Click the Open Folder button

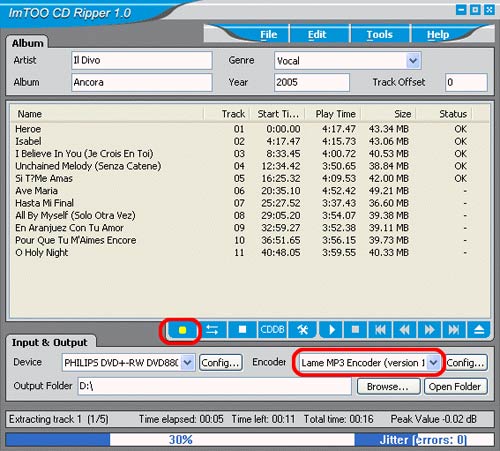click(455, 386)
